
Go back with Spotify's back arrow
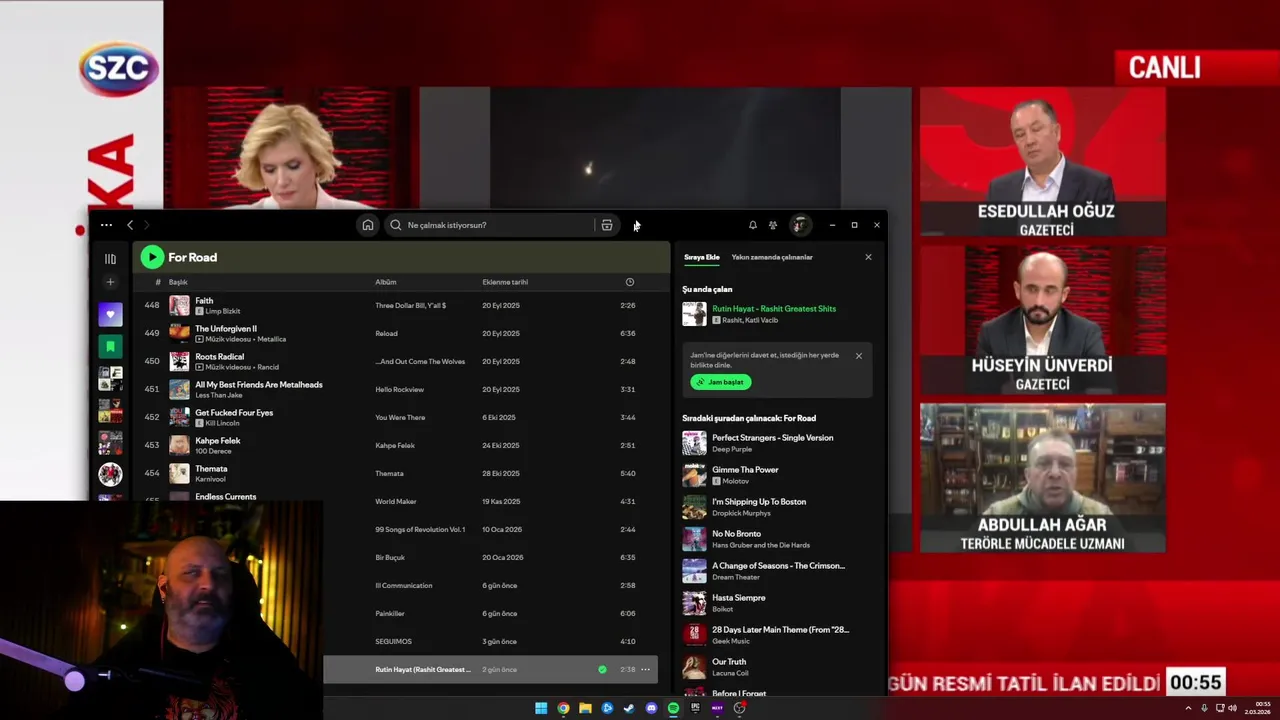tap(130, 225)
